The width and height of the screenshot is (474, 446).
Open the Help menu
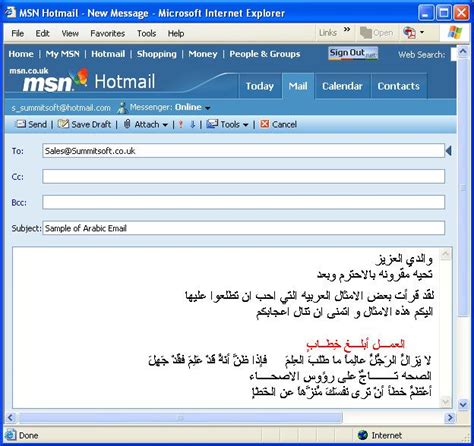(x=176, y=33)
